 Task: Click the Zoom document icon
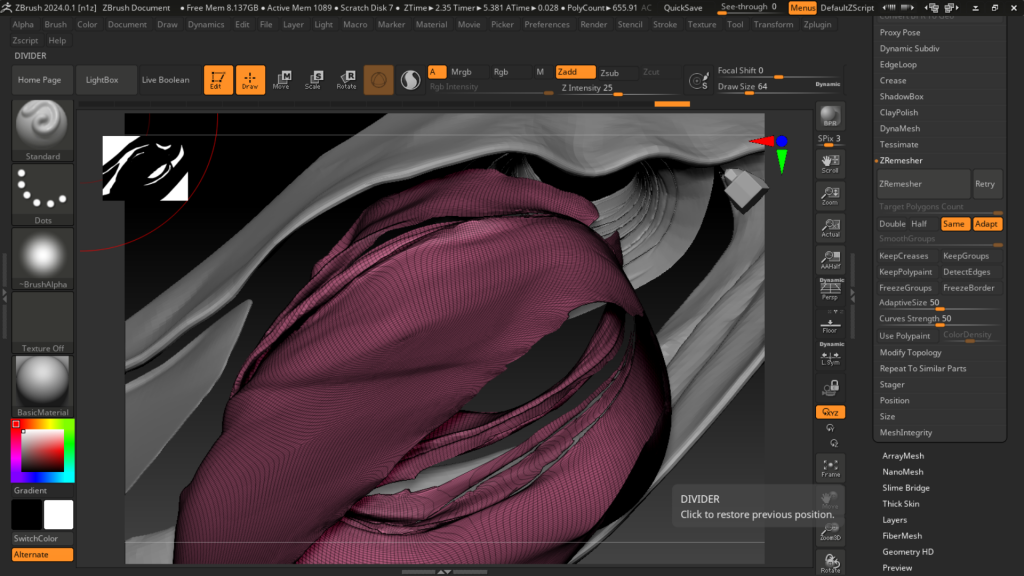(830, 195)
